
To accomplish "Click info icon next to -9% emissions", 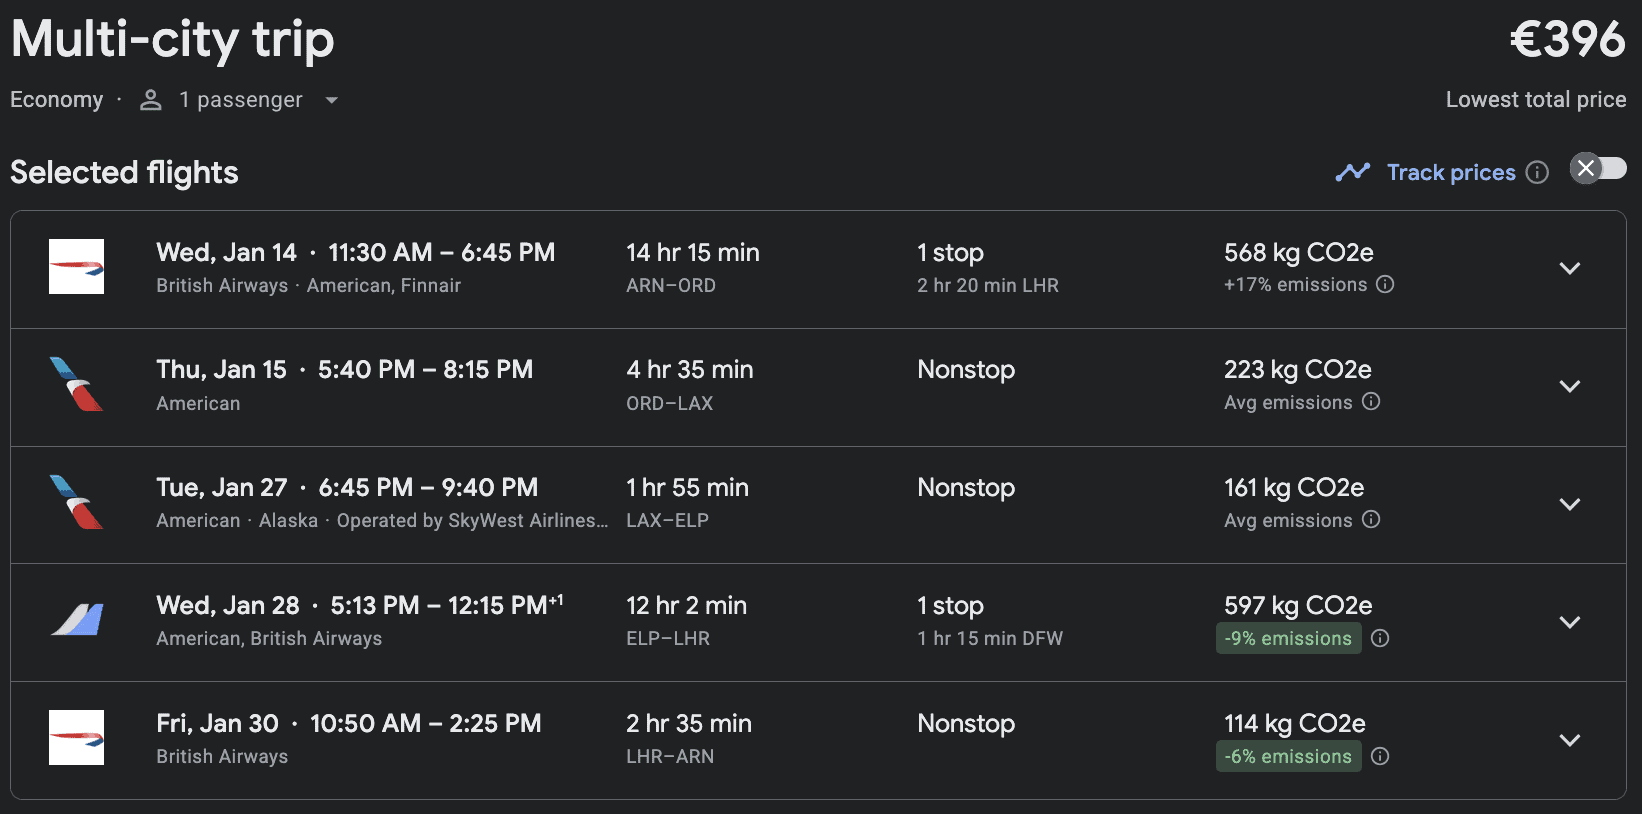I will click(1380, 638).
